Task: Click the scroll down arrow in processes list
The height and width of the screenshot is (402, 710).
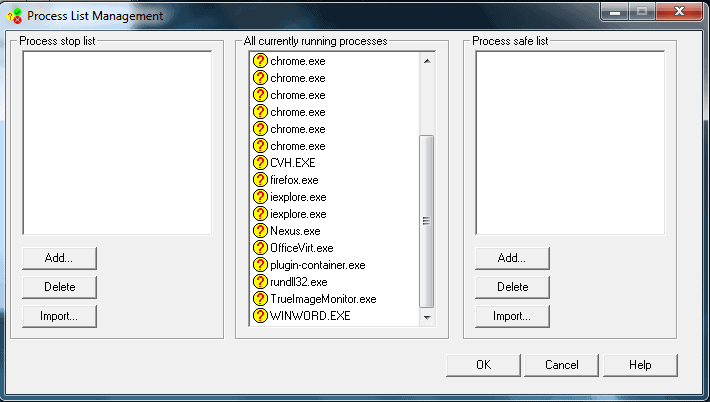Action: point(427,317)
